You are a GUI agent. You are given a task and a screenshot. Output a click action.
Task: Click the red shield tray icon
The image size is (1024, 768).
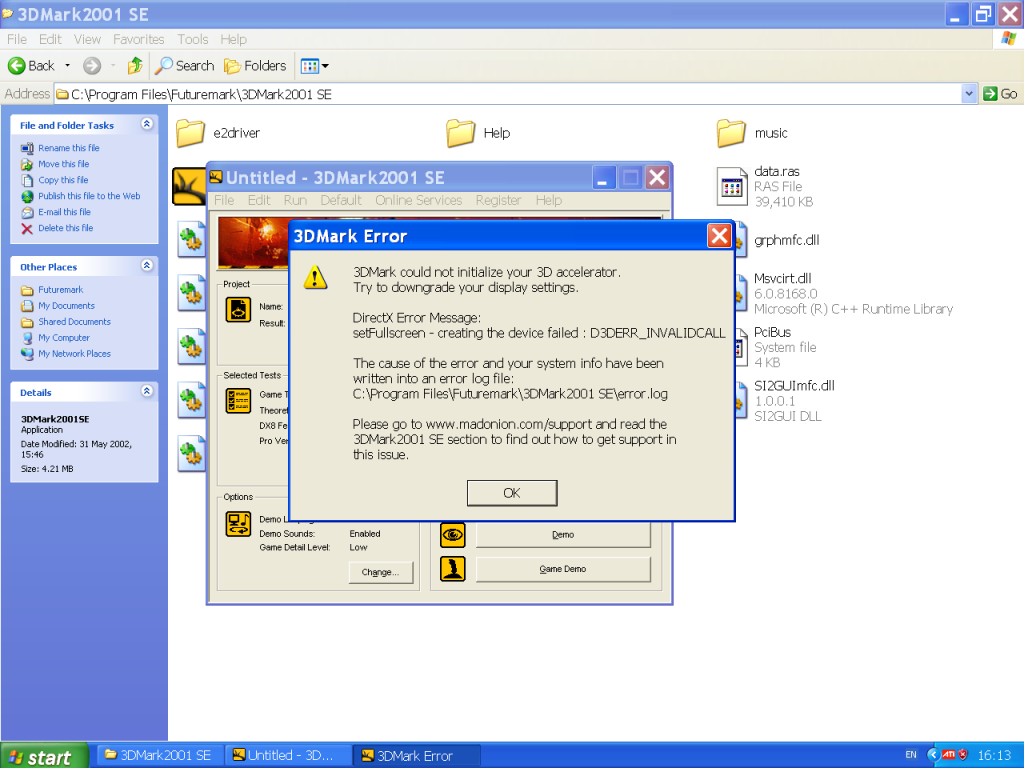tap(963, 755)
